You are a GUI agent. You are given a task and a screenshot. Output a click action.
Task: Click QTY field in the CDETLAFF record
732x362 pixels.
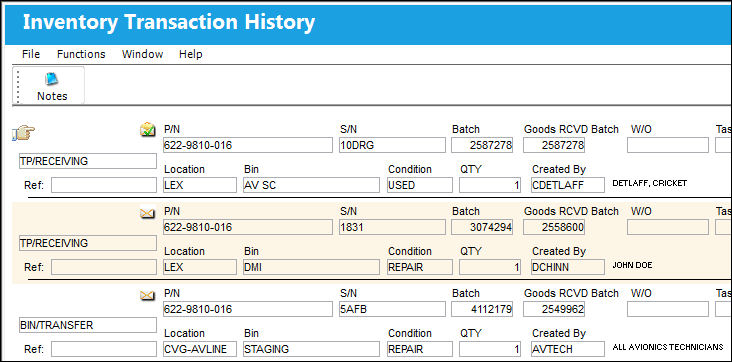click(490, 185)
